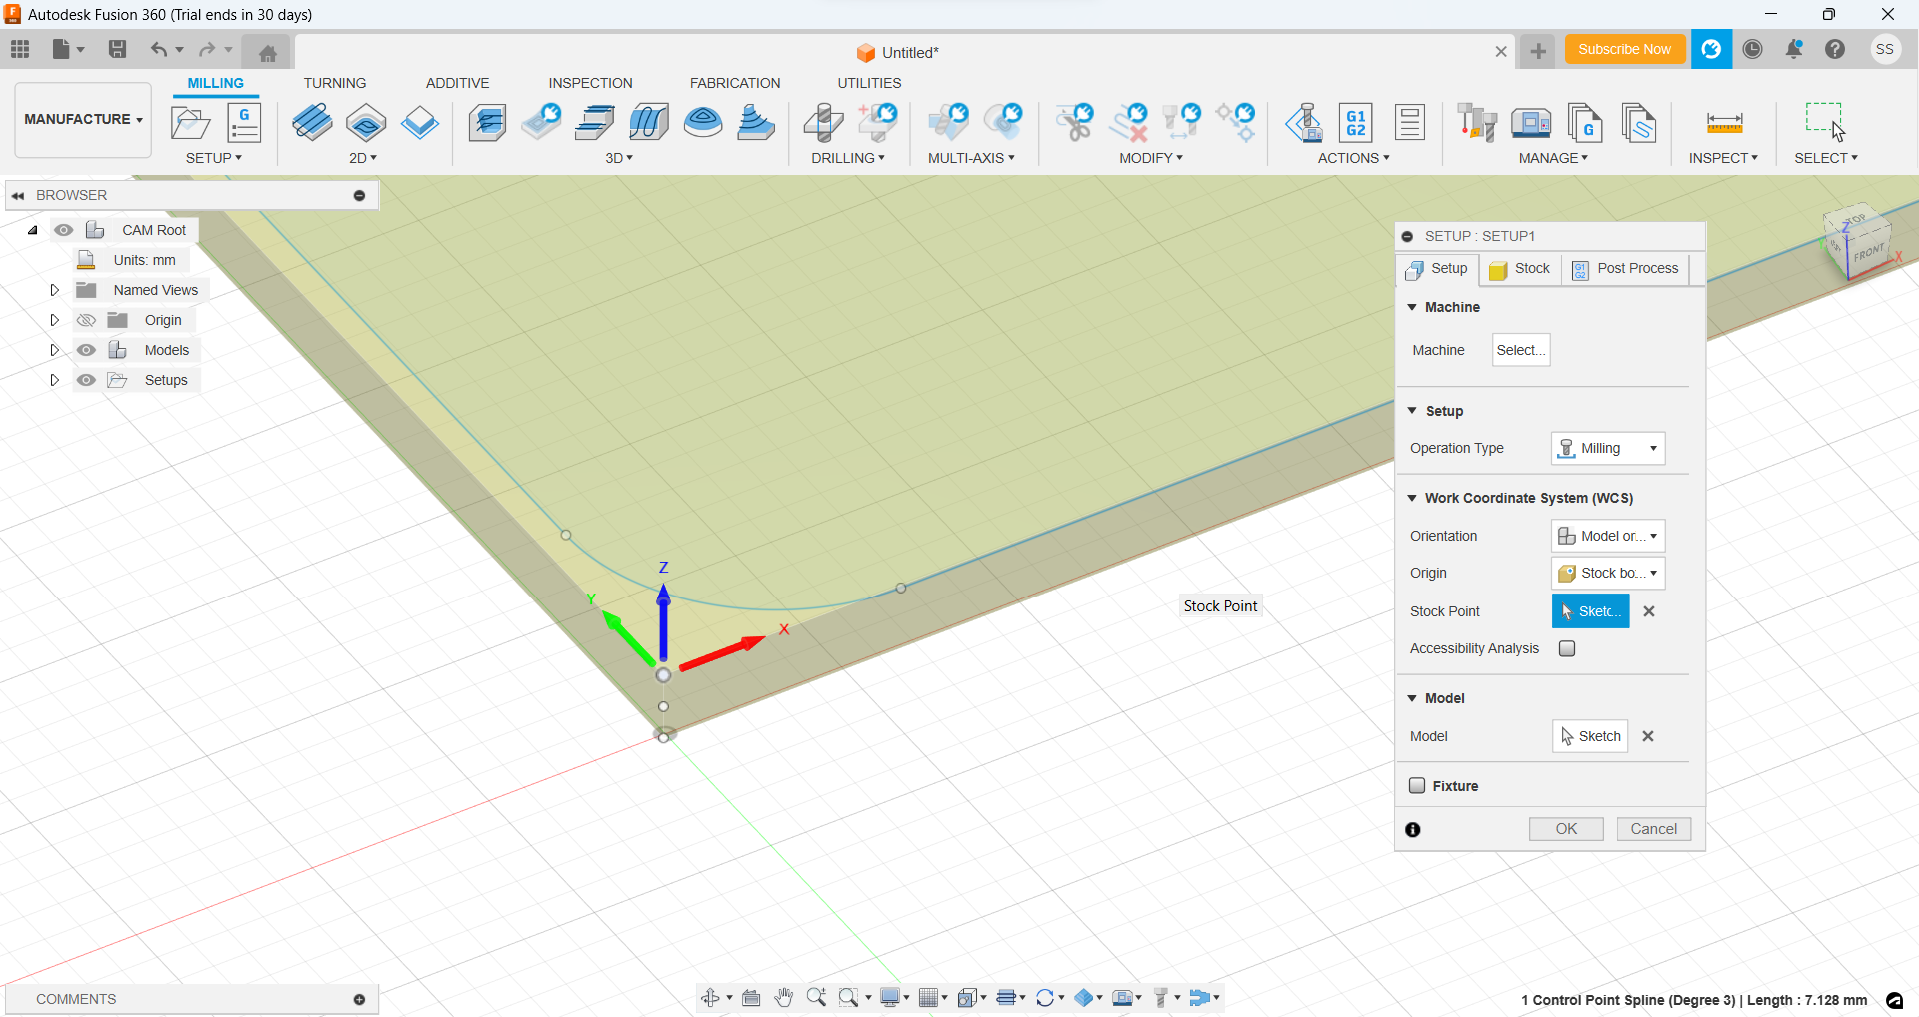Open the Post Process tab in dialog
Viewport: 1919px width, 1017px height.
point(1625,269)
